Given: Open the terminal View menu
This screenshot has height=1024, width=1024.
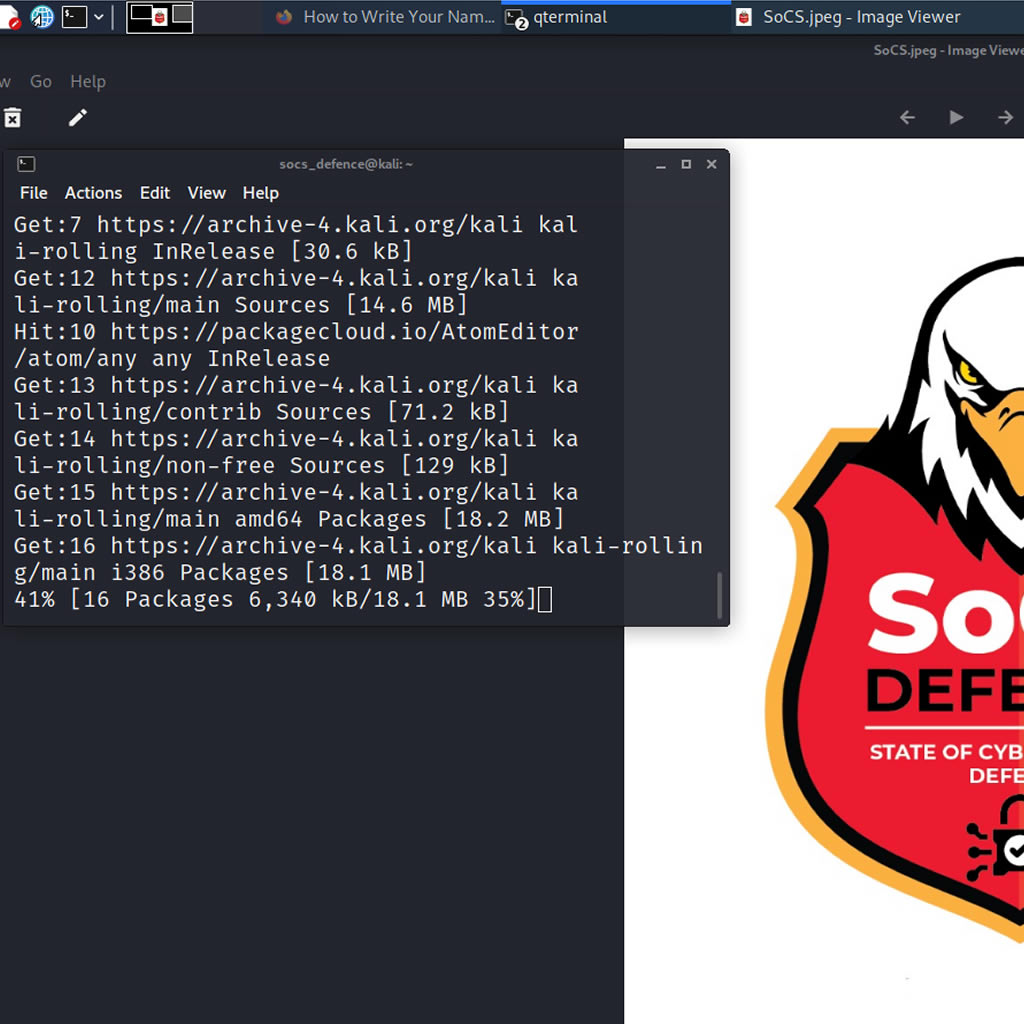Looking at the screenshot, I should pyautogui.click(x=206, y=193).
